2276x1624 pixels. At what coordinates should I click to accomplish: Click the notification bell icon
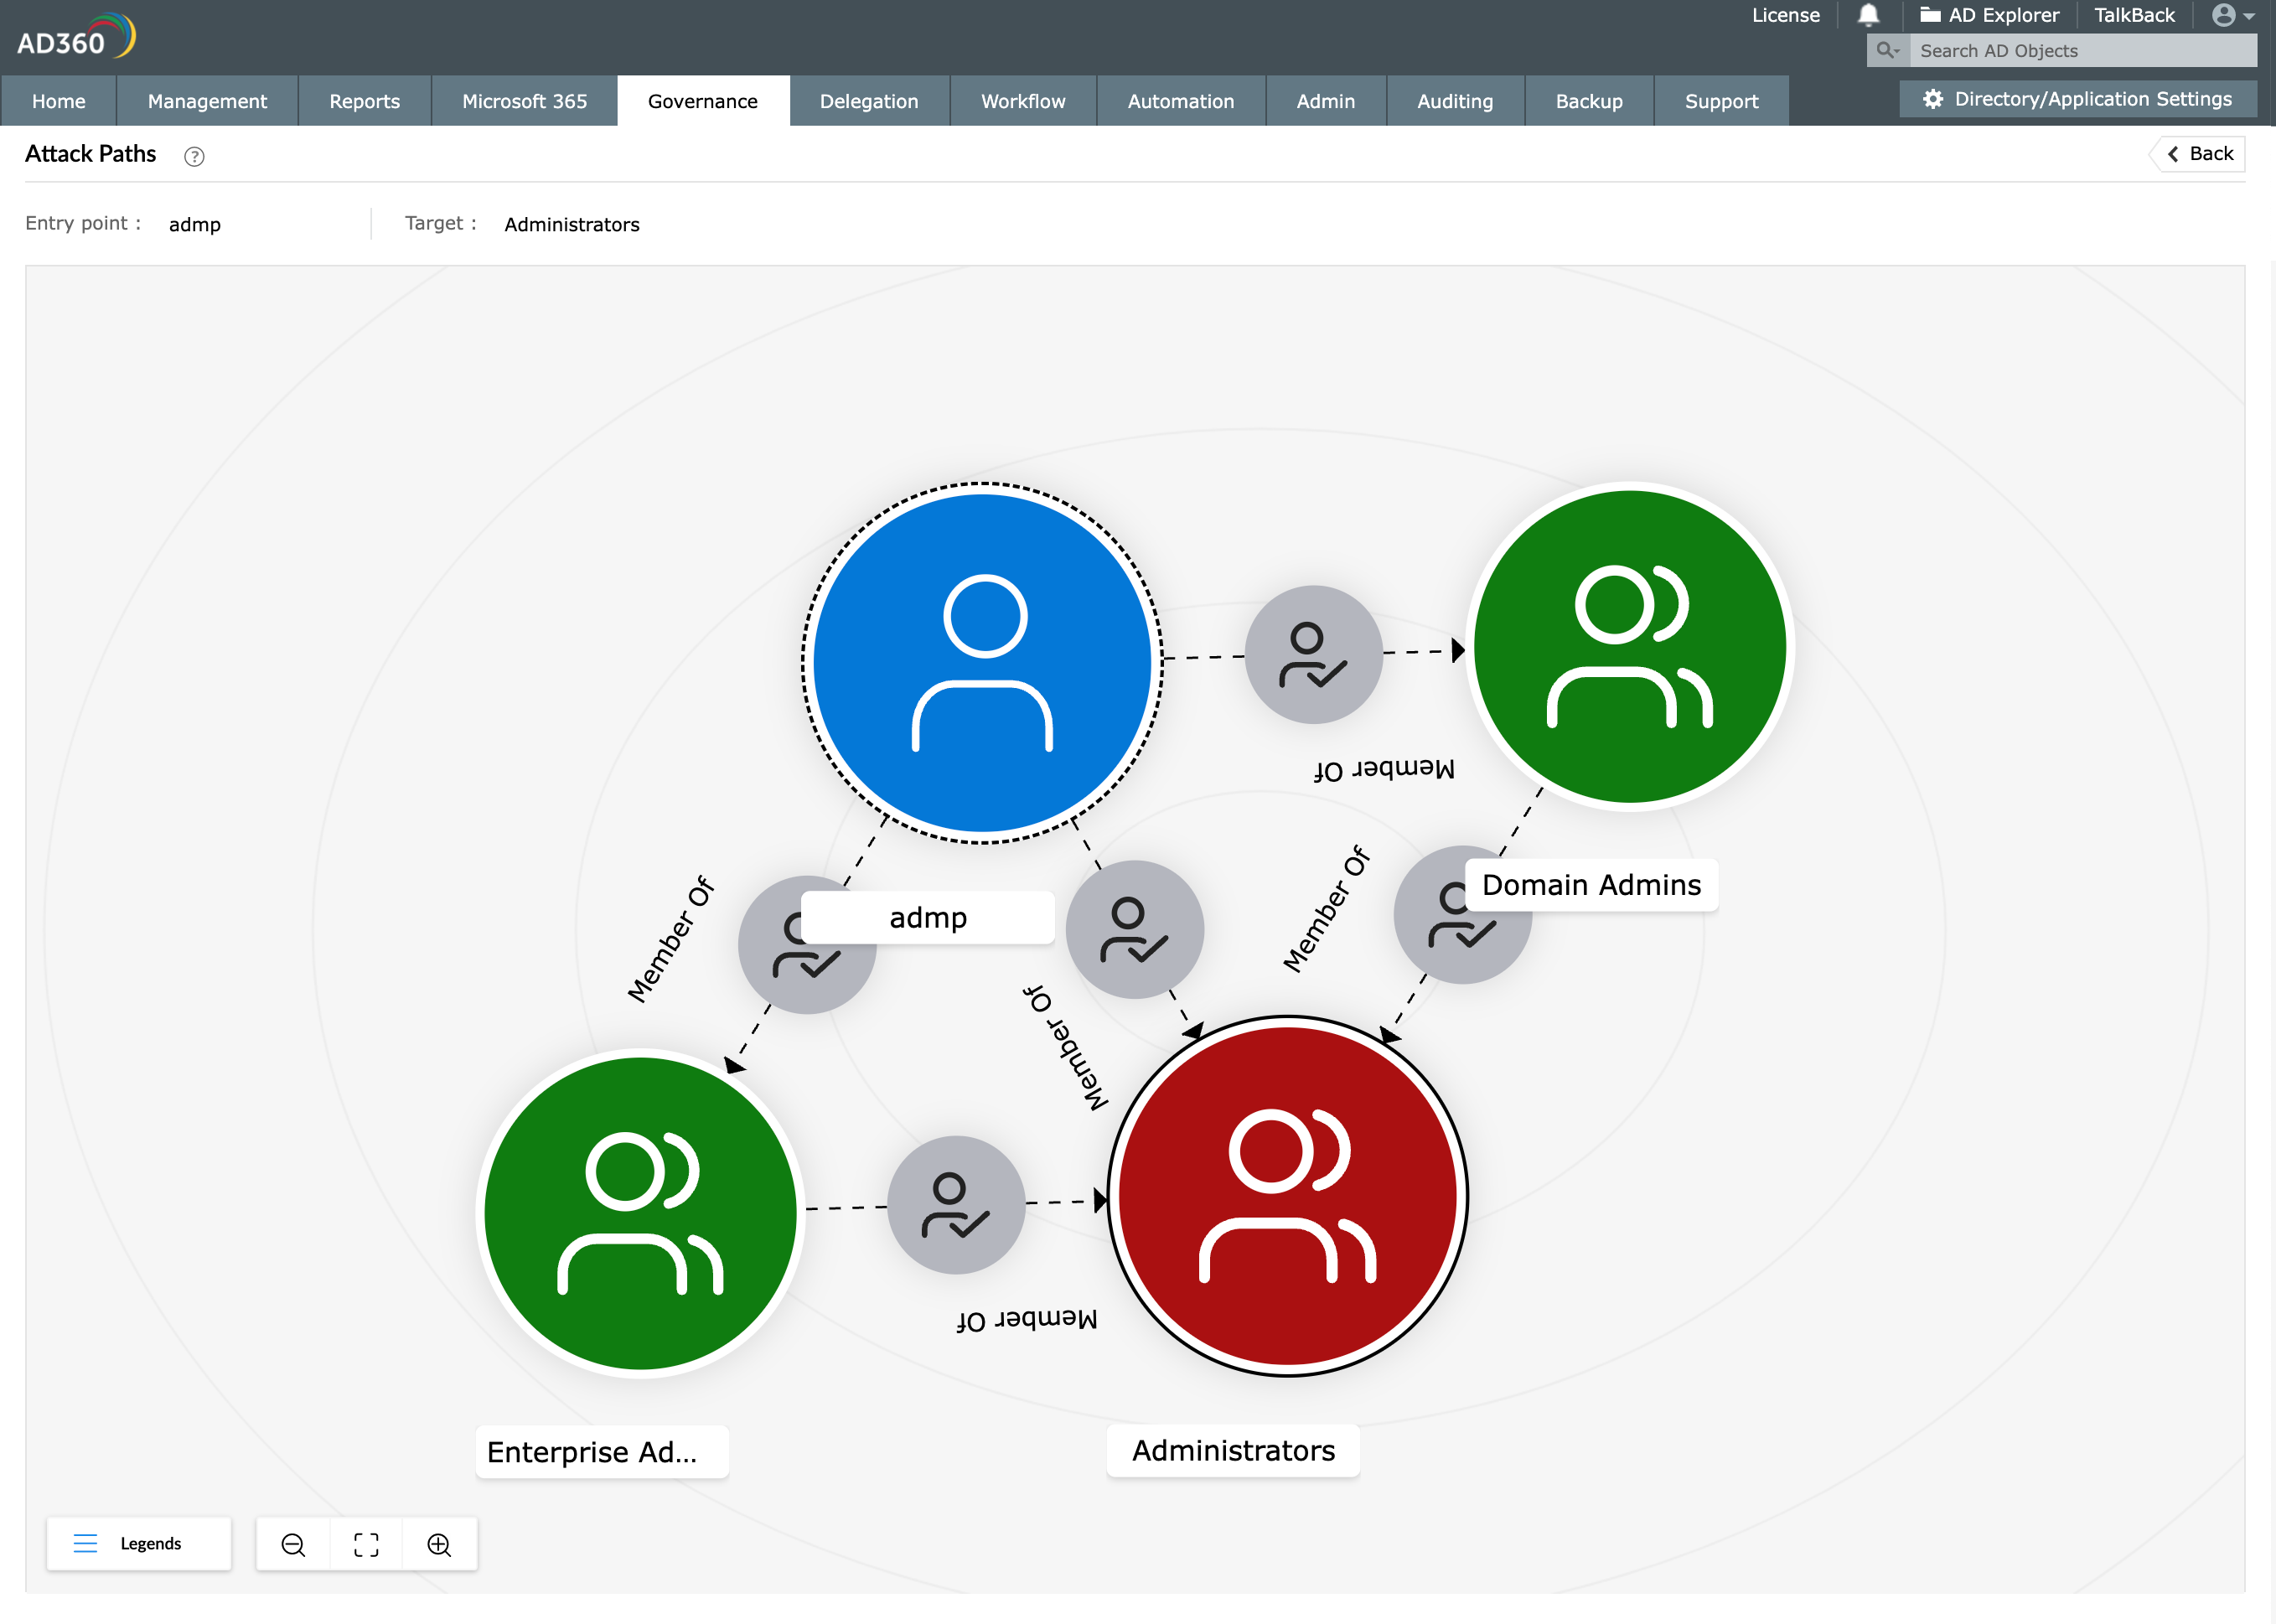pyautogui.click(x=1867, y=15)
